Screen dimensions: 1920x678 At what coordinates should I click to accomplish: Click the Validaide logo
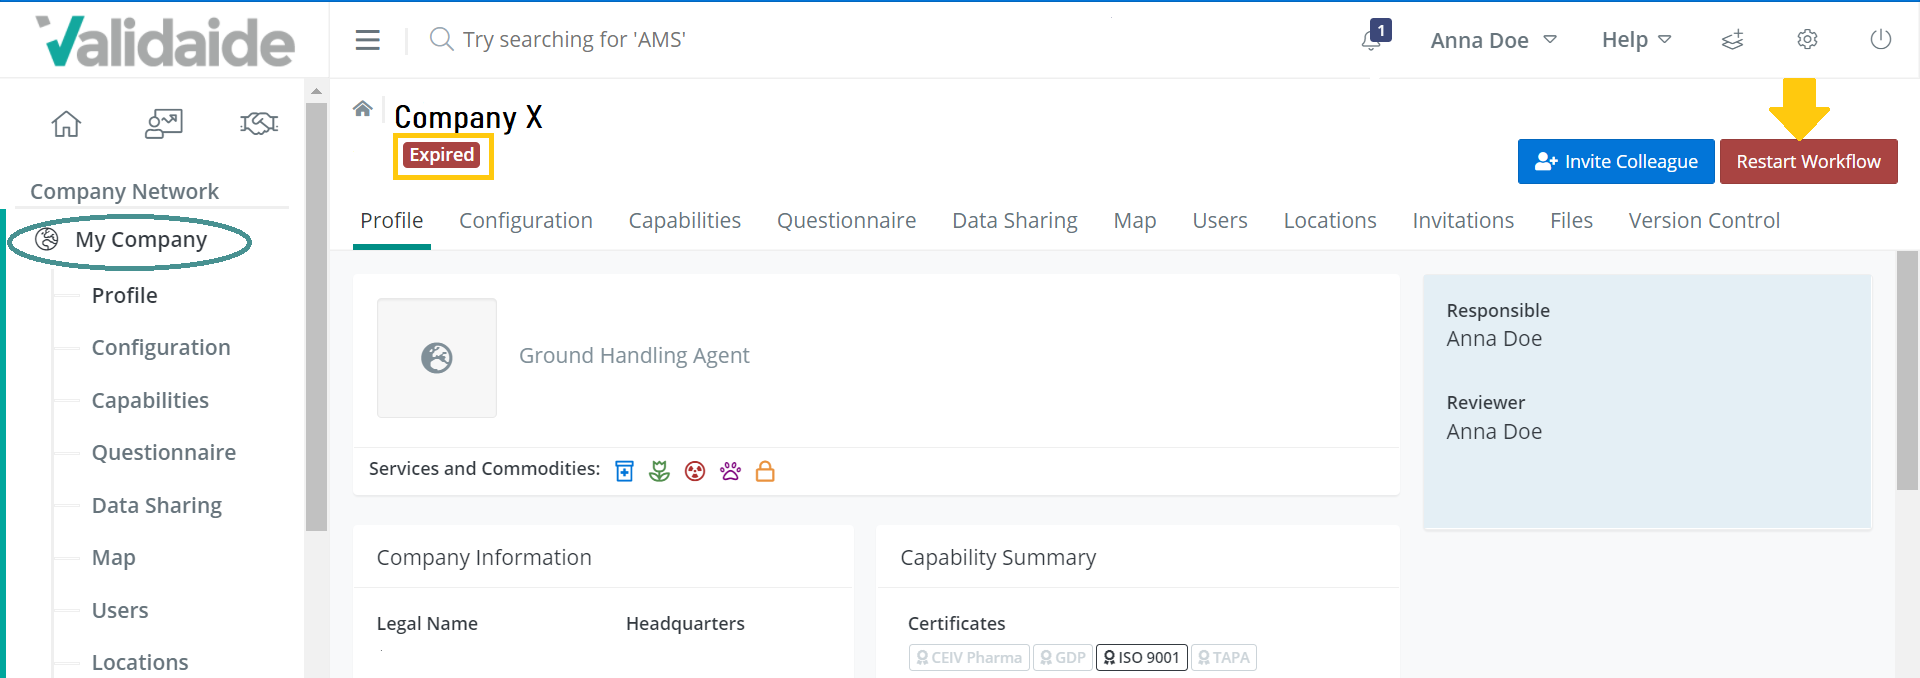pos(165,41)
